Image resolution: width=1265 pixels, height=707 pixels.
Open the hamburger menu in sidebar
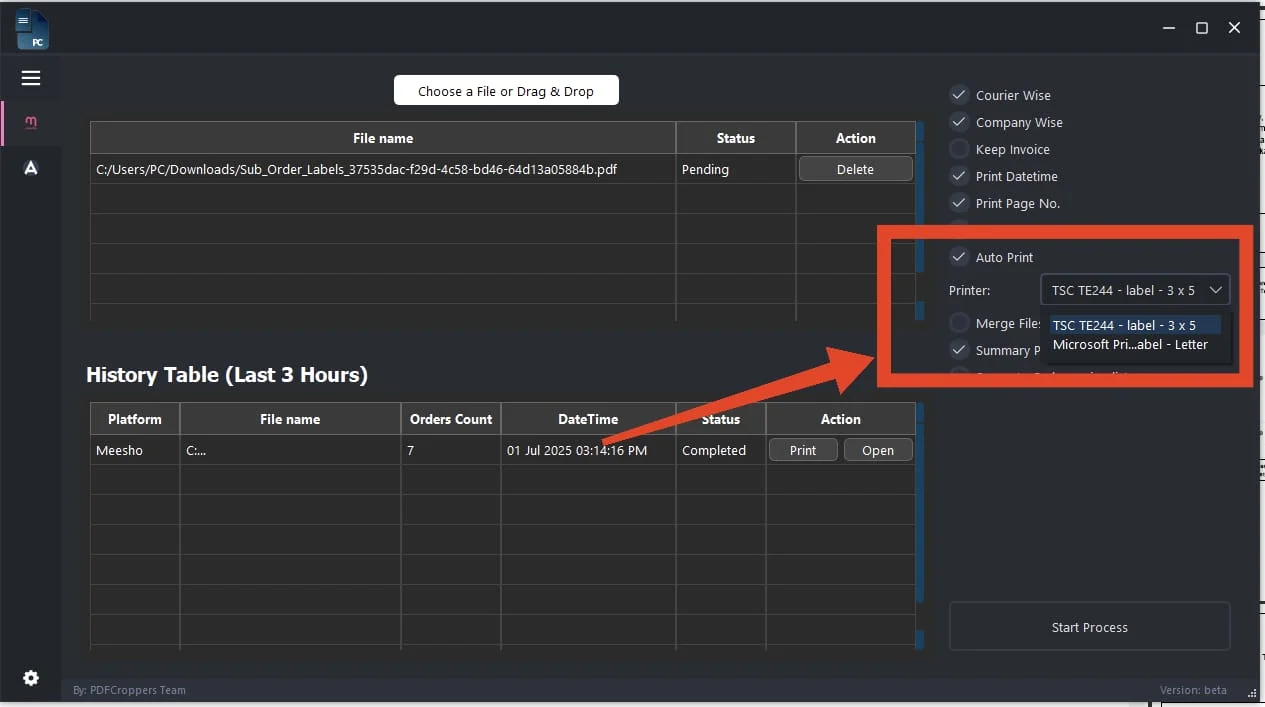tap(31, 78)
